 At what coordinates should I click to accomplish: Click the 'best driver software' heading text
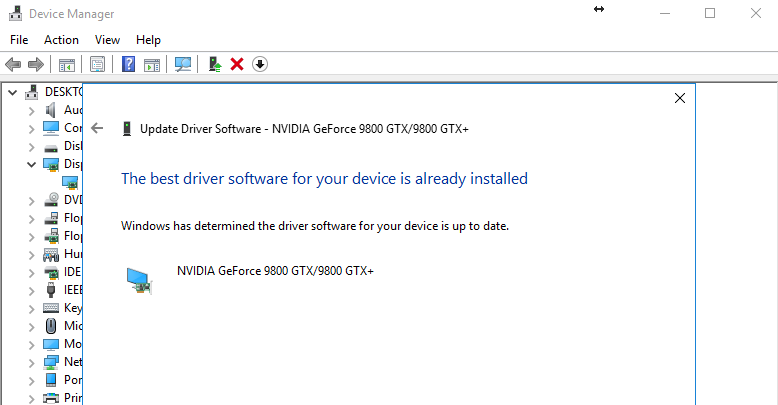324,179
